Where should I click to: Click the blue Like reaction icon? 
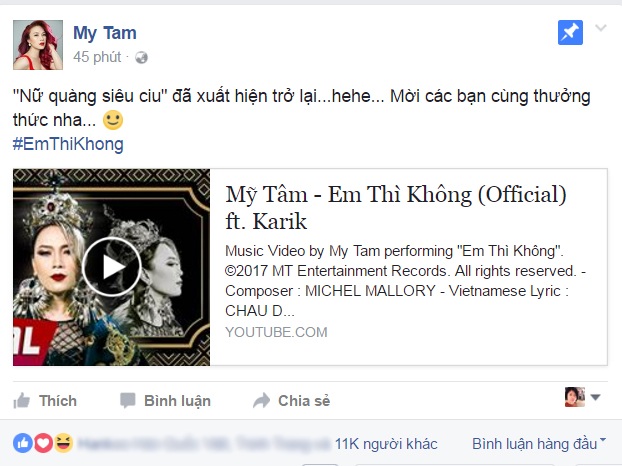click(x=23, y=443)
